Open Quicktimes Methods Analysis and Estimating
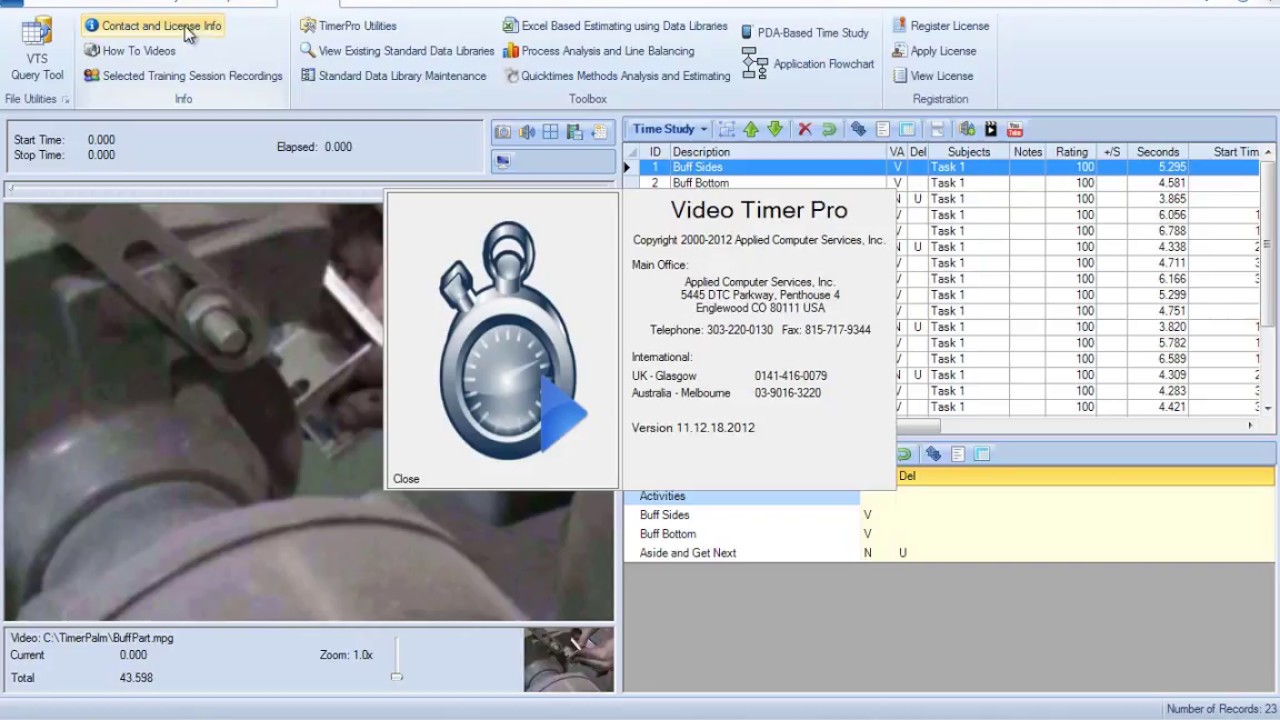Image resolution: width=1280 pixels, height=720 pixels. click(617, 76)
